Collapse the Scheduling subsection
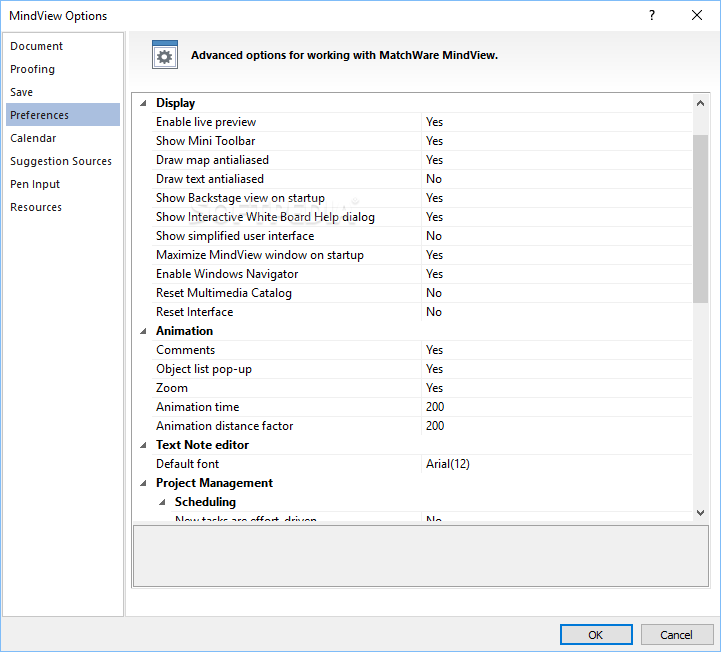Viewport: 721px width, 652px height. click(162, 502)
